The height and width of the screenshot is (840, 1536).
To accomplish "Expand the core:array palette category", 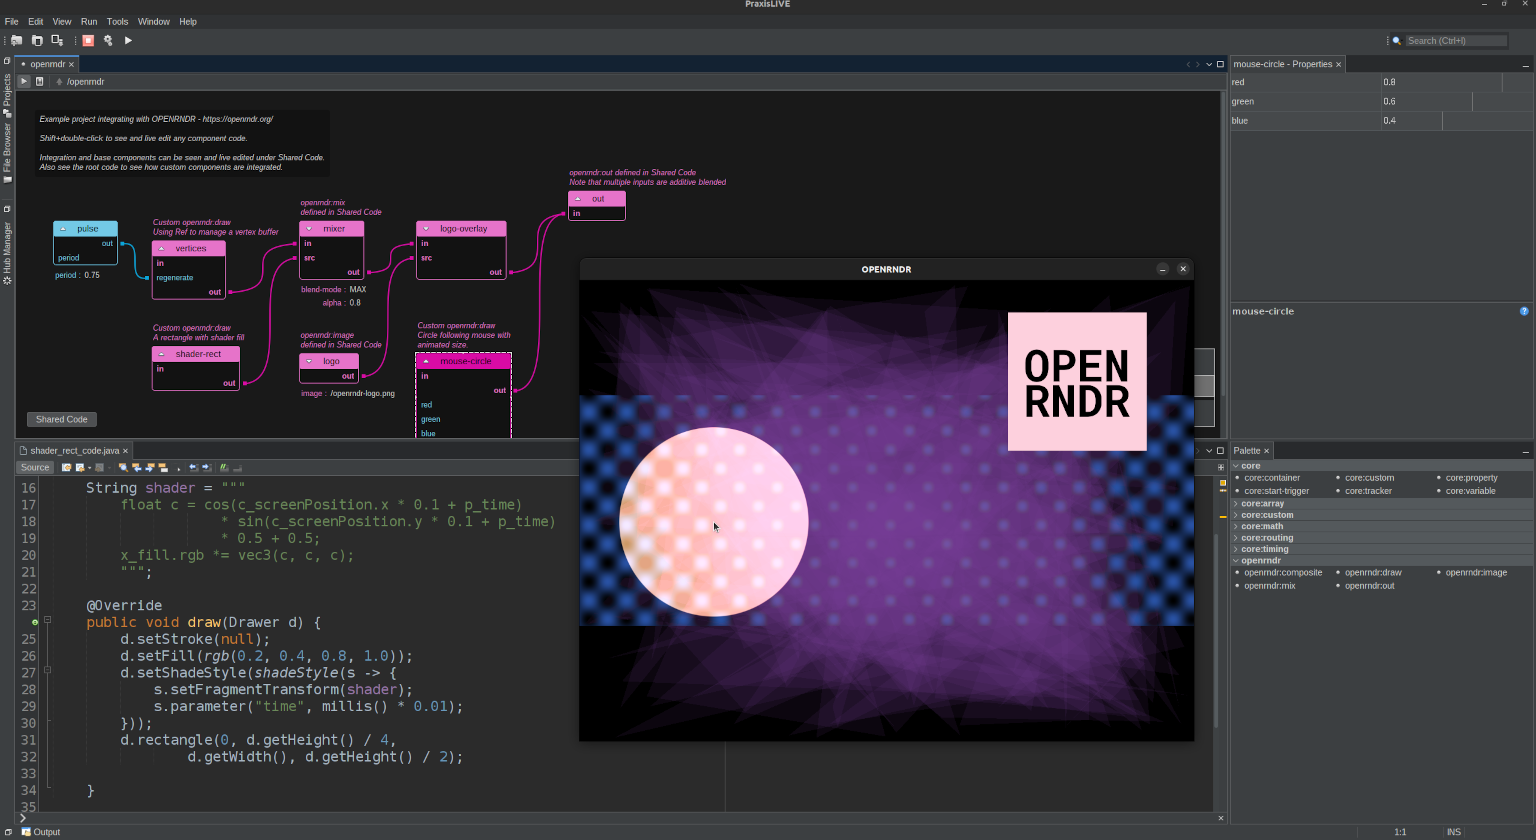I will click(1236, 504).
